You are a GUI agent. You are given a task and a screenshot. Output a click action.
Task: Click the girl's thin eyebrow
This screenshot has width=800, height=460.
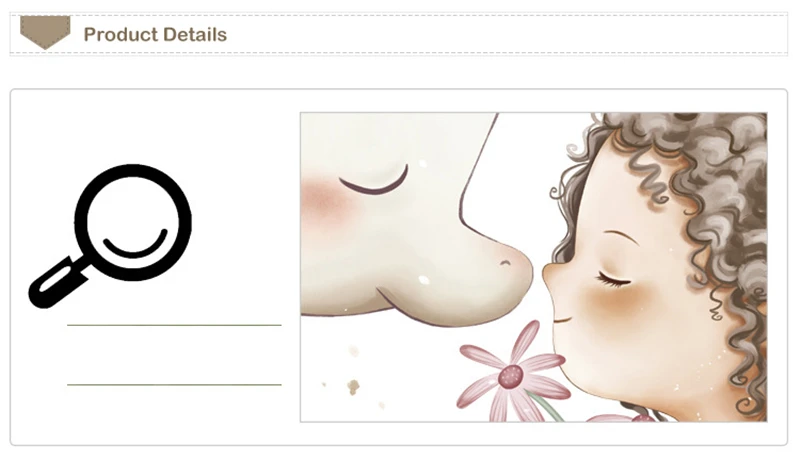(x=618, y=237)
